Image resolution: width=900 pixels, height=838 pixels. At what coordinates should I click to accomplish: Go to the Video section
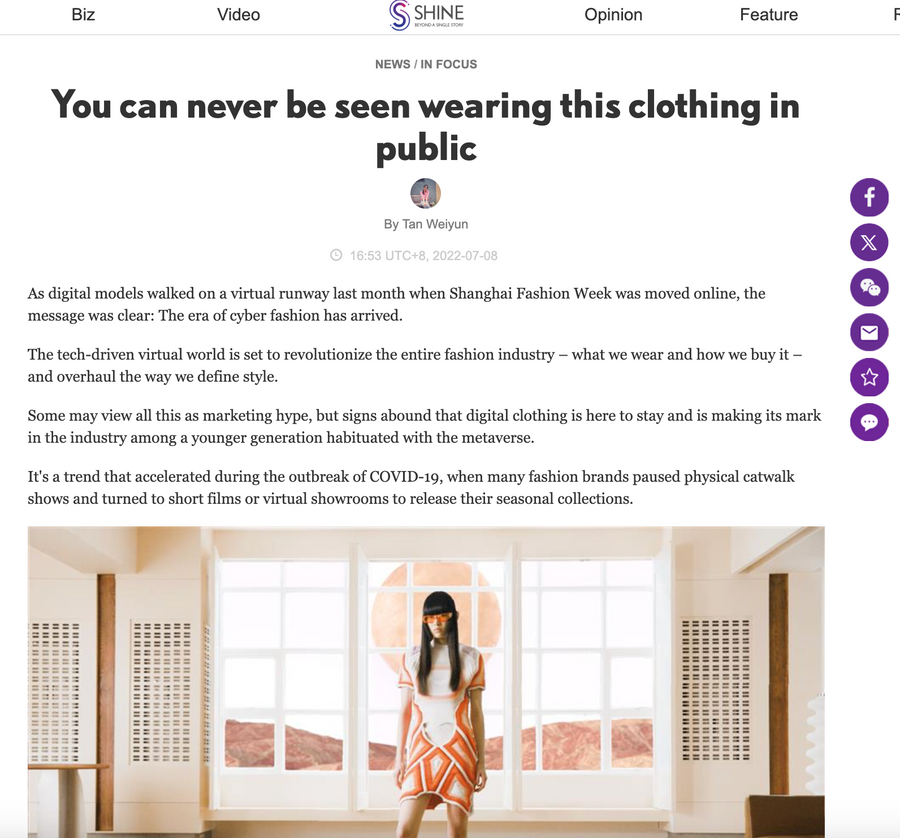238,14
